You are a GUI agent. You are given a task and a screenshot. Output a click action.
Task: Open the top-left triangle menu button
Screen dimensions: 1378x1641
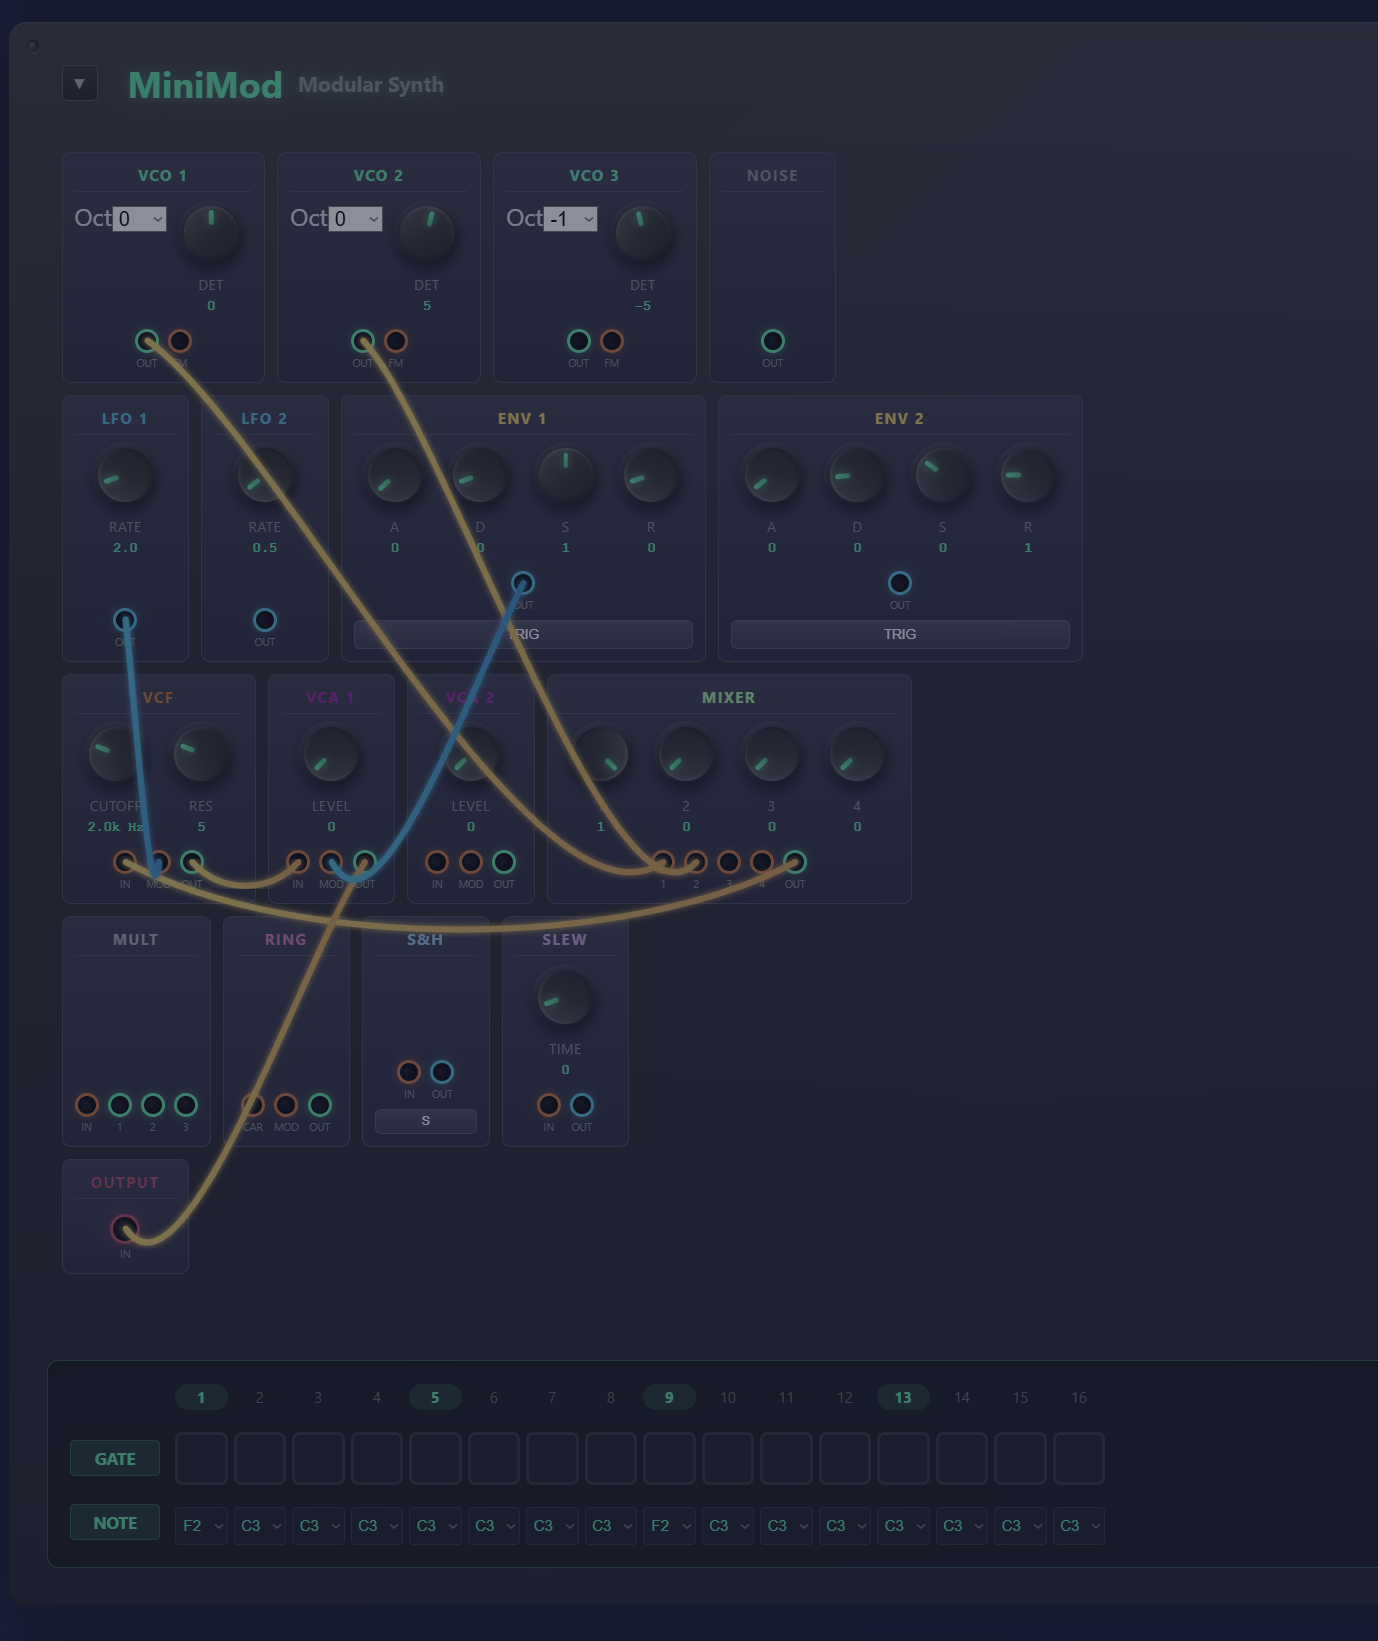pyautogui.click(x=80, y=84)
